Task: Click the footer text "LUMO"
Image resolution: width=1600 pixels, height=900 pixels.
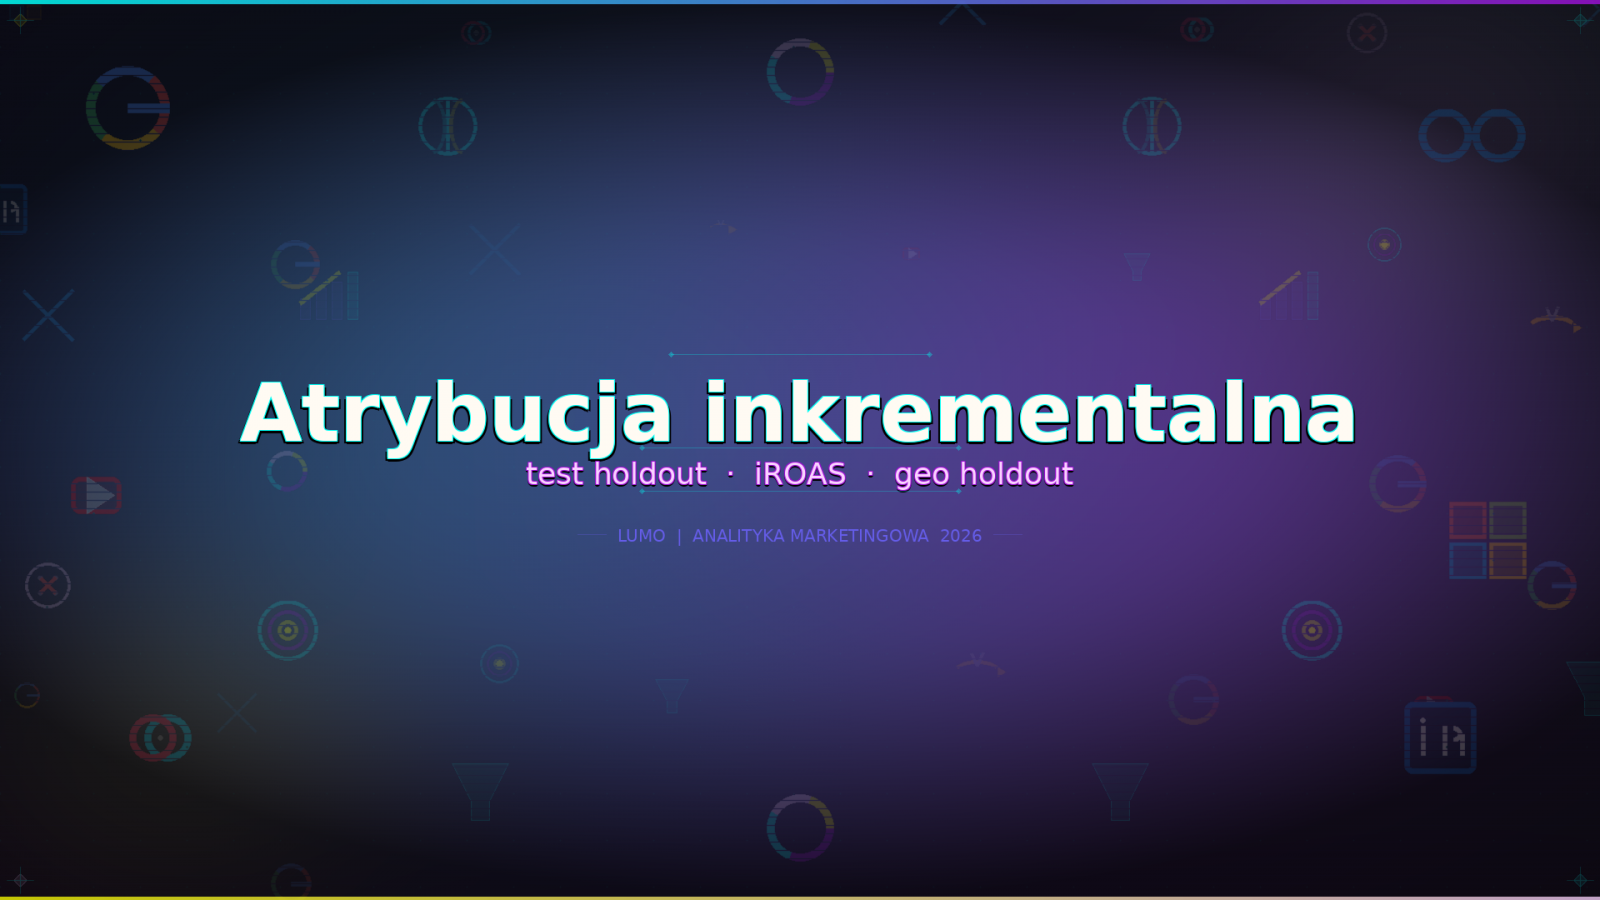Action: coord(641,536)
